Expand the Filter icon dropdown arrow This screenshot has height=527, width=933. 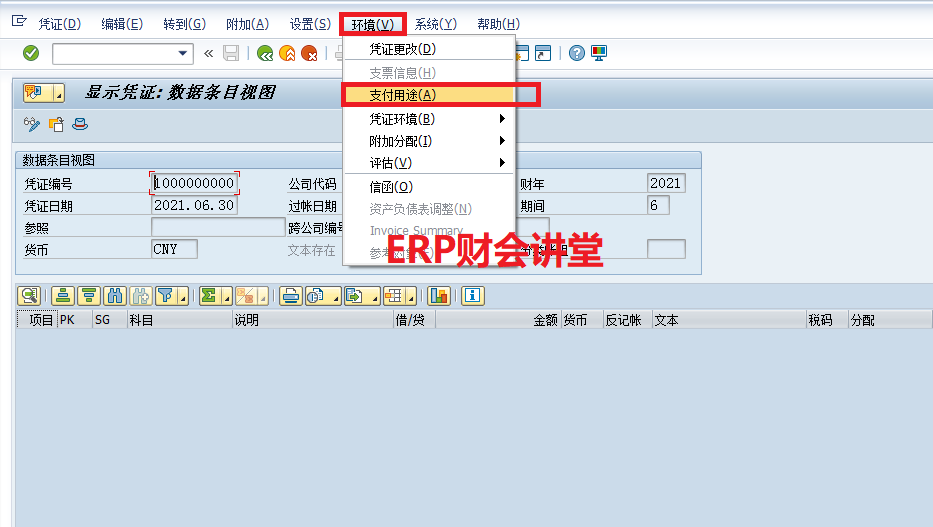(x=183, y=296)
